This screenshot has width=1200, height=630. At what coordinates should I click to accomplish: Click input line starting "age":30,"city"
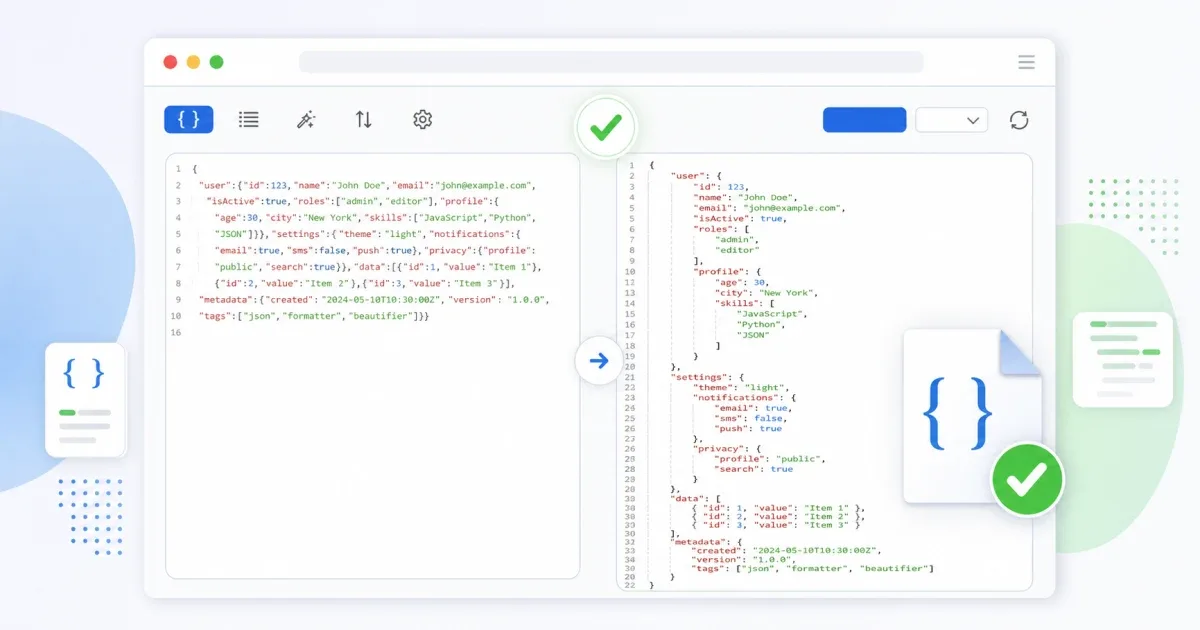tap(375, 218)
